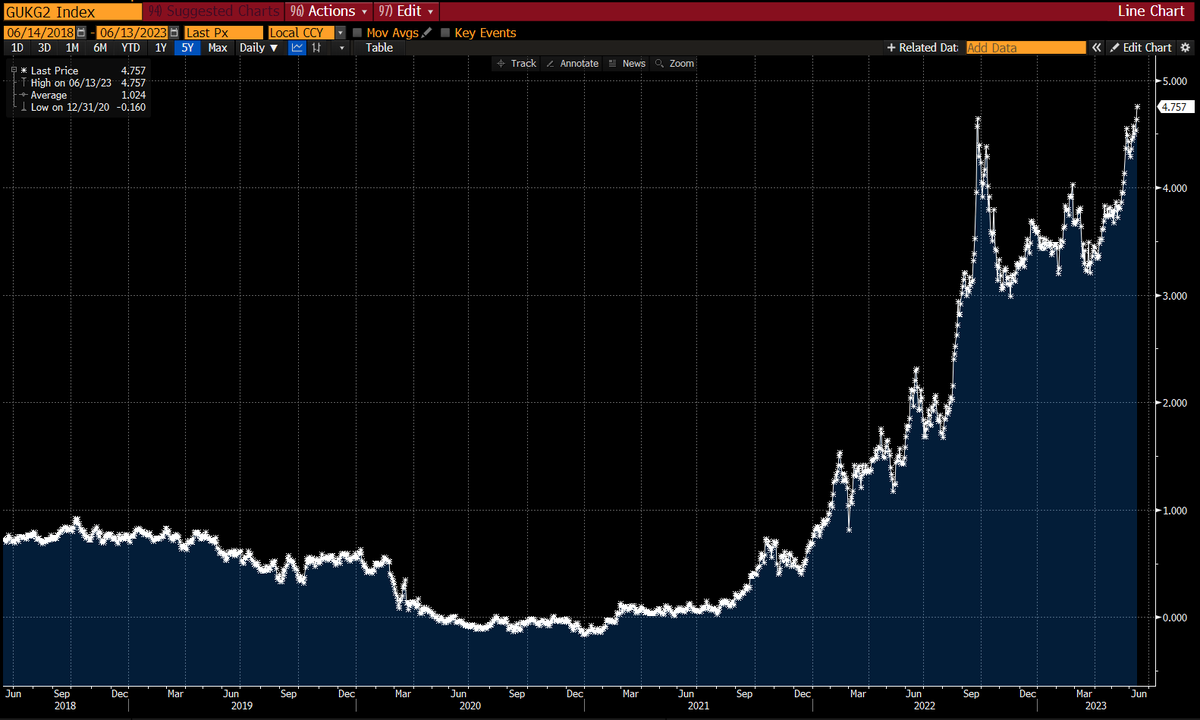Click the Edit Chart button
Screen dimensions: 1200x720
1140,47
